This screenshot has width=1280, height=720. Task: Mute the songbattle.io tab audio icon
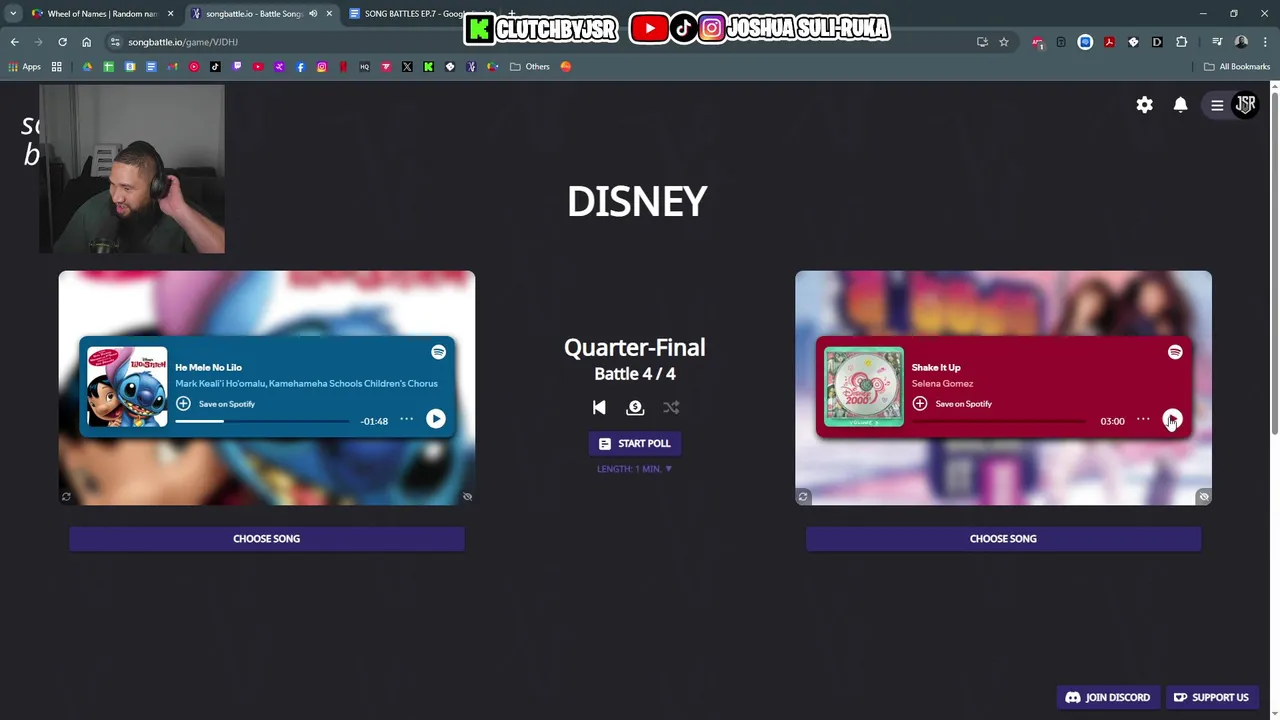click(313, 14)
